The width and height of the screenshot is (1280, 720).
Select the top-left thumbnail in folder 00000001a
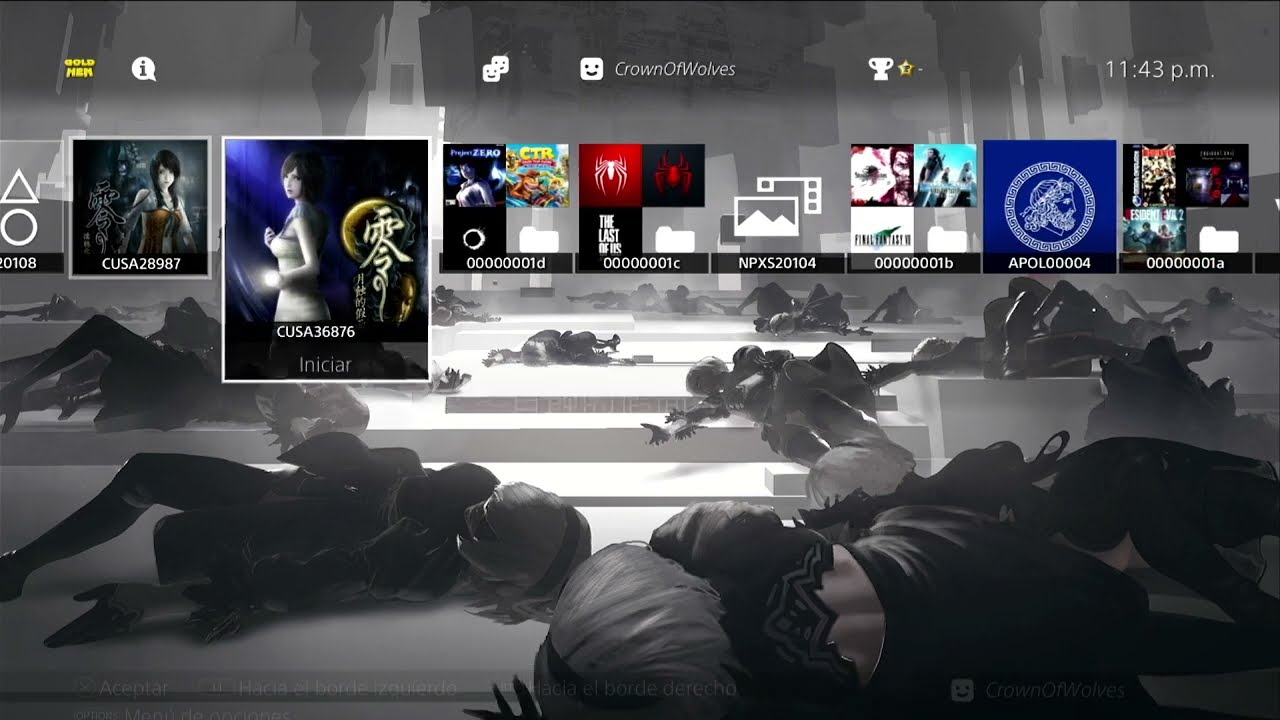pyautogui.click(x=1154, y=175)
